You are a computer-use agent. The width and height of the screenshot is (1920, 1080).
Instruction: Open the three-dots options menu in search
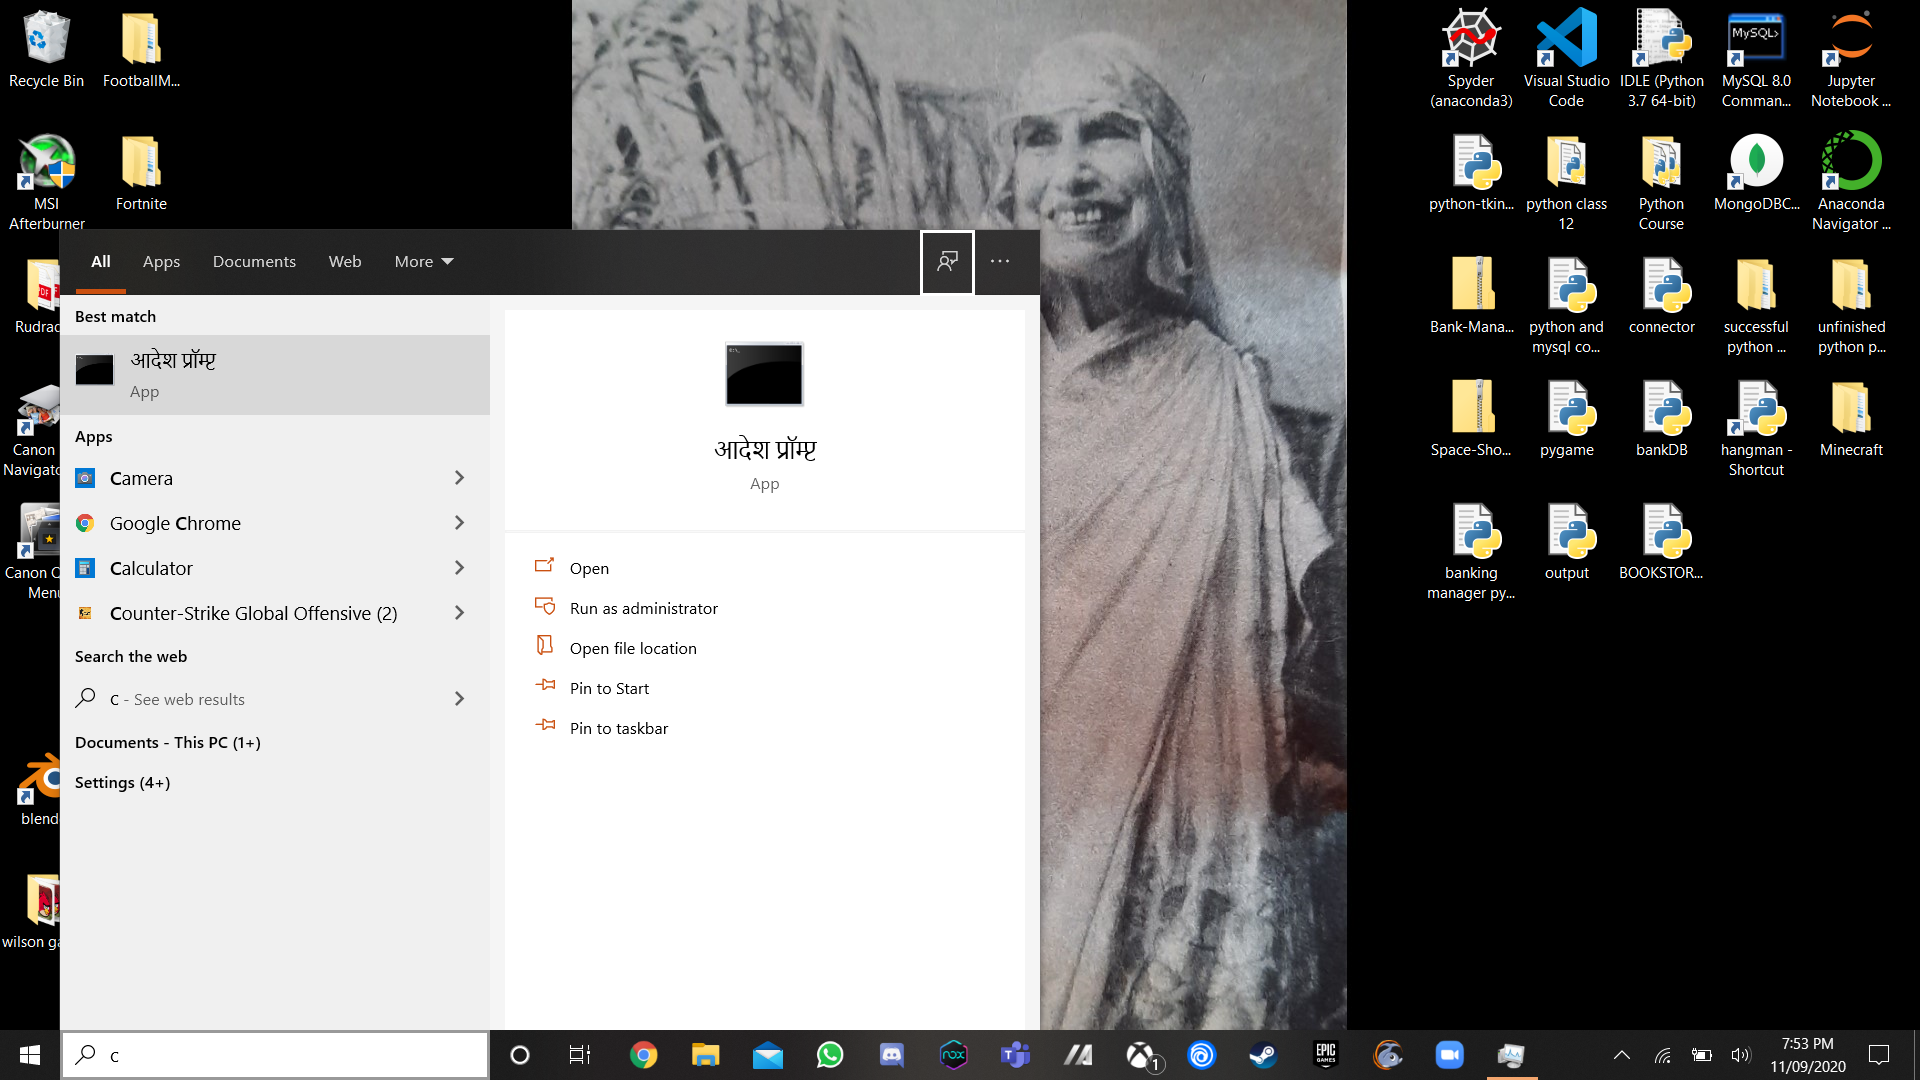pyautogui.click(x=1000, y=262)
